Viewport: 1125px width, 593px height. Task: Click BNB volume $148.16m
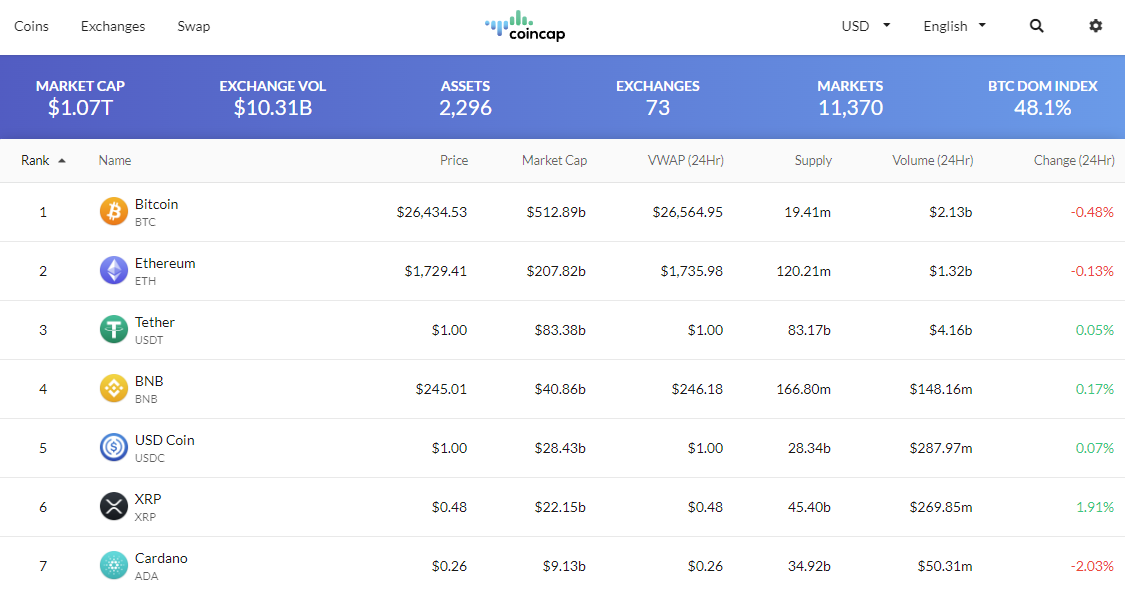941,389
